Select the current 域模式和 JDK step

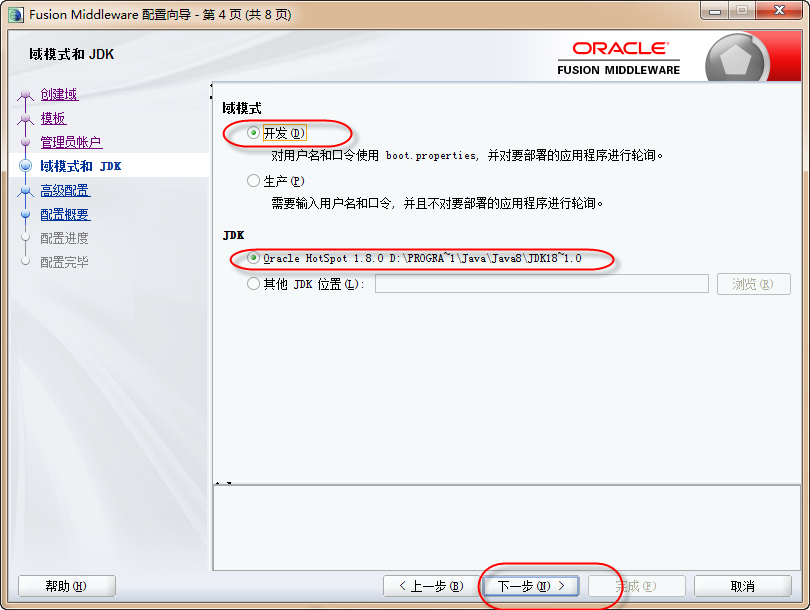[81, 166]
